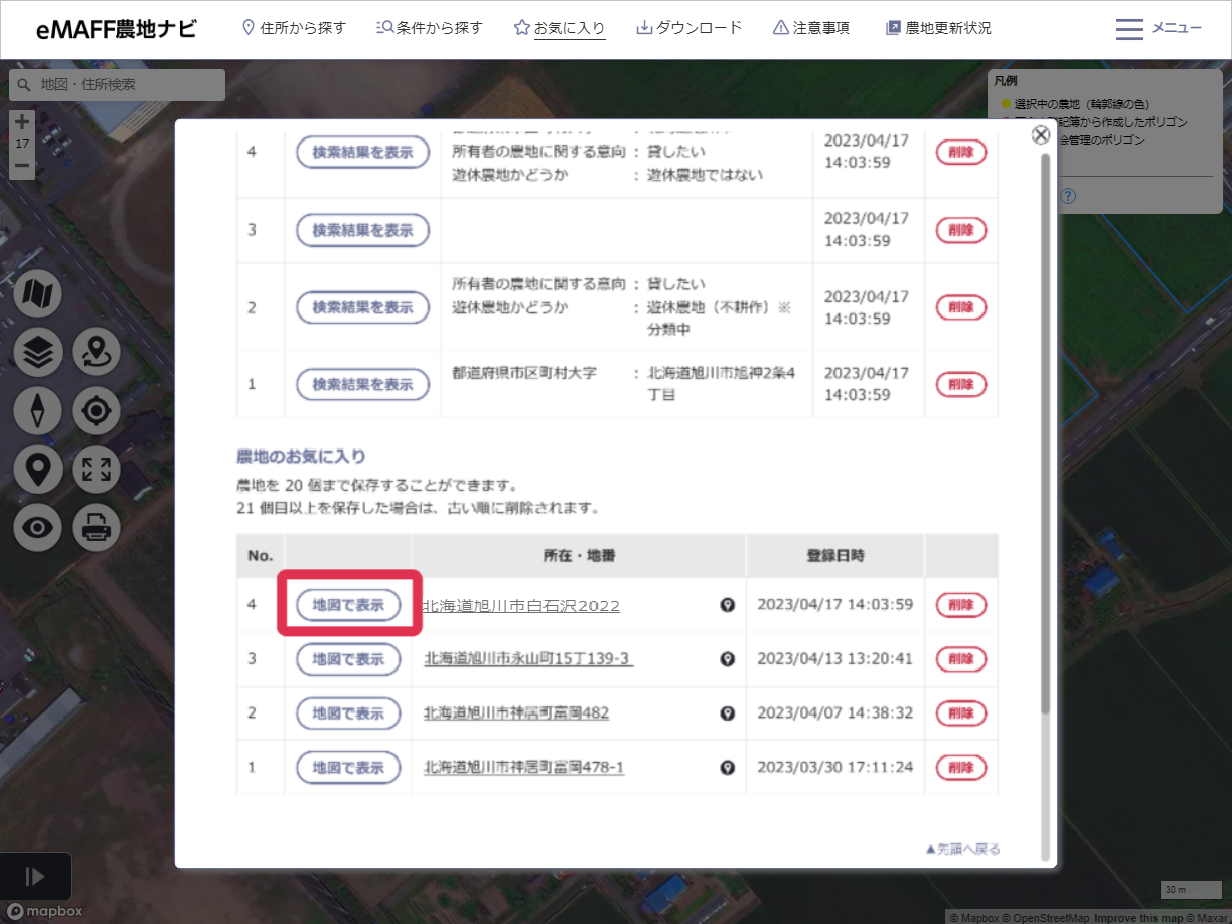Click the 所在・地番 column header
The image size is (1232, 924).
[579, 555]
